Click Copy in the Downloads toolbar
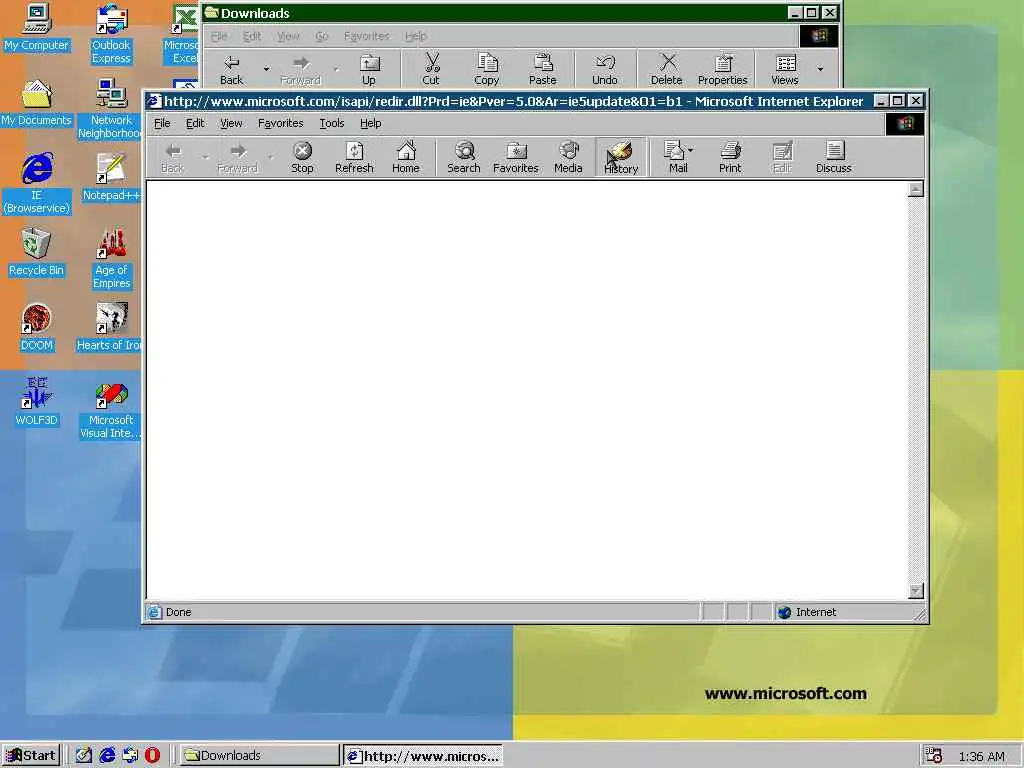The image size is (1024, 768). point(487,69)
